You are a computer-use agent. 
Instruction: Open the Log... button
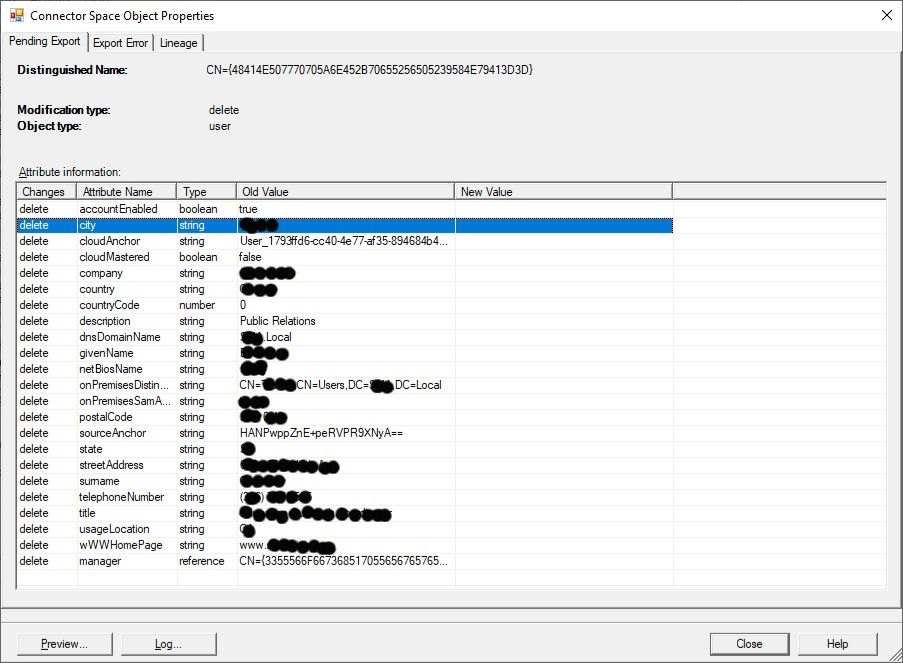coord(169,644)
